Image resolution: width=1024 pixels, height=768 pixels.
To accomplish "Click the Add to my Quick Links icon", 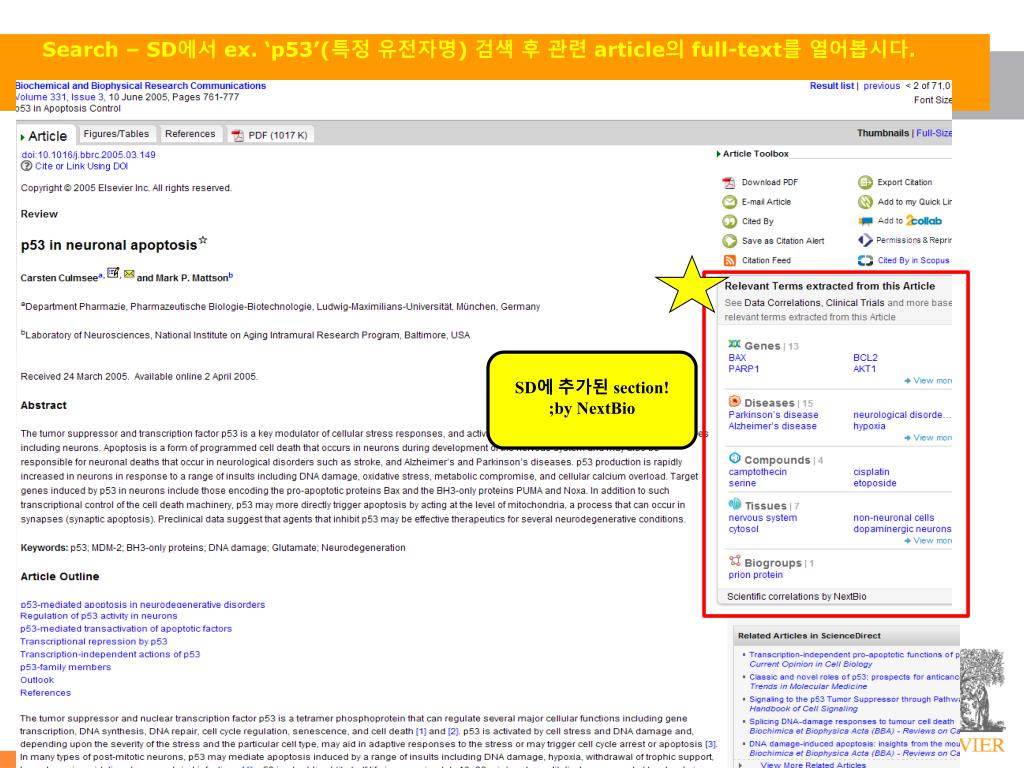I will coord(865,202).
